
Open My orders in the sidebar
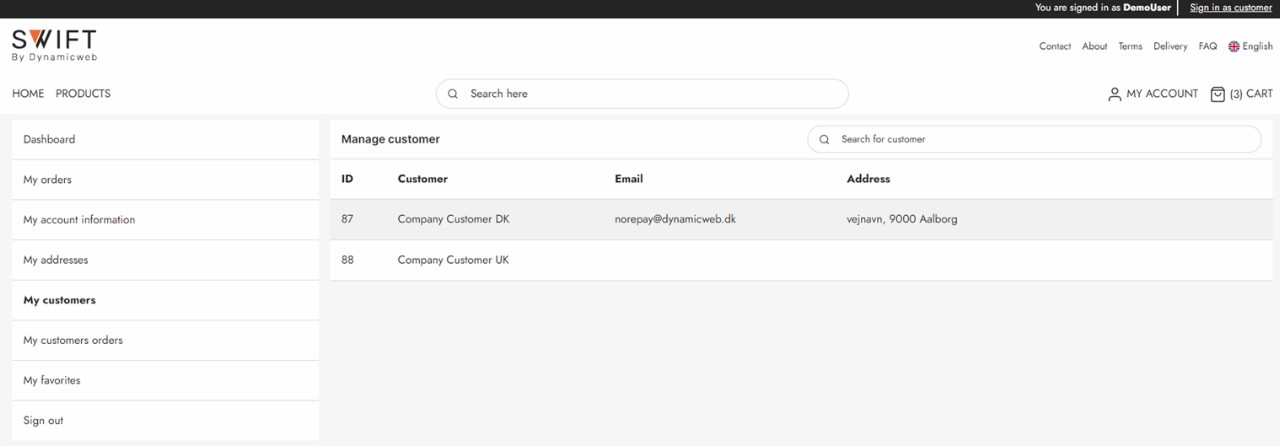[x=47, y=180]
